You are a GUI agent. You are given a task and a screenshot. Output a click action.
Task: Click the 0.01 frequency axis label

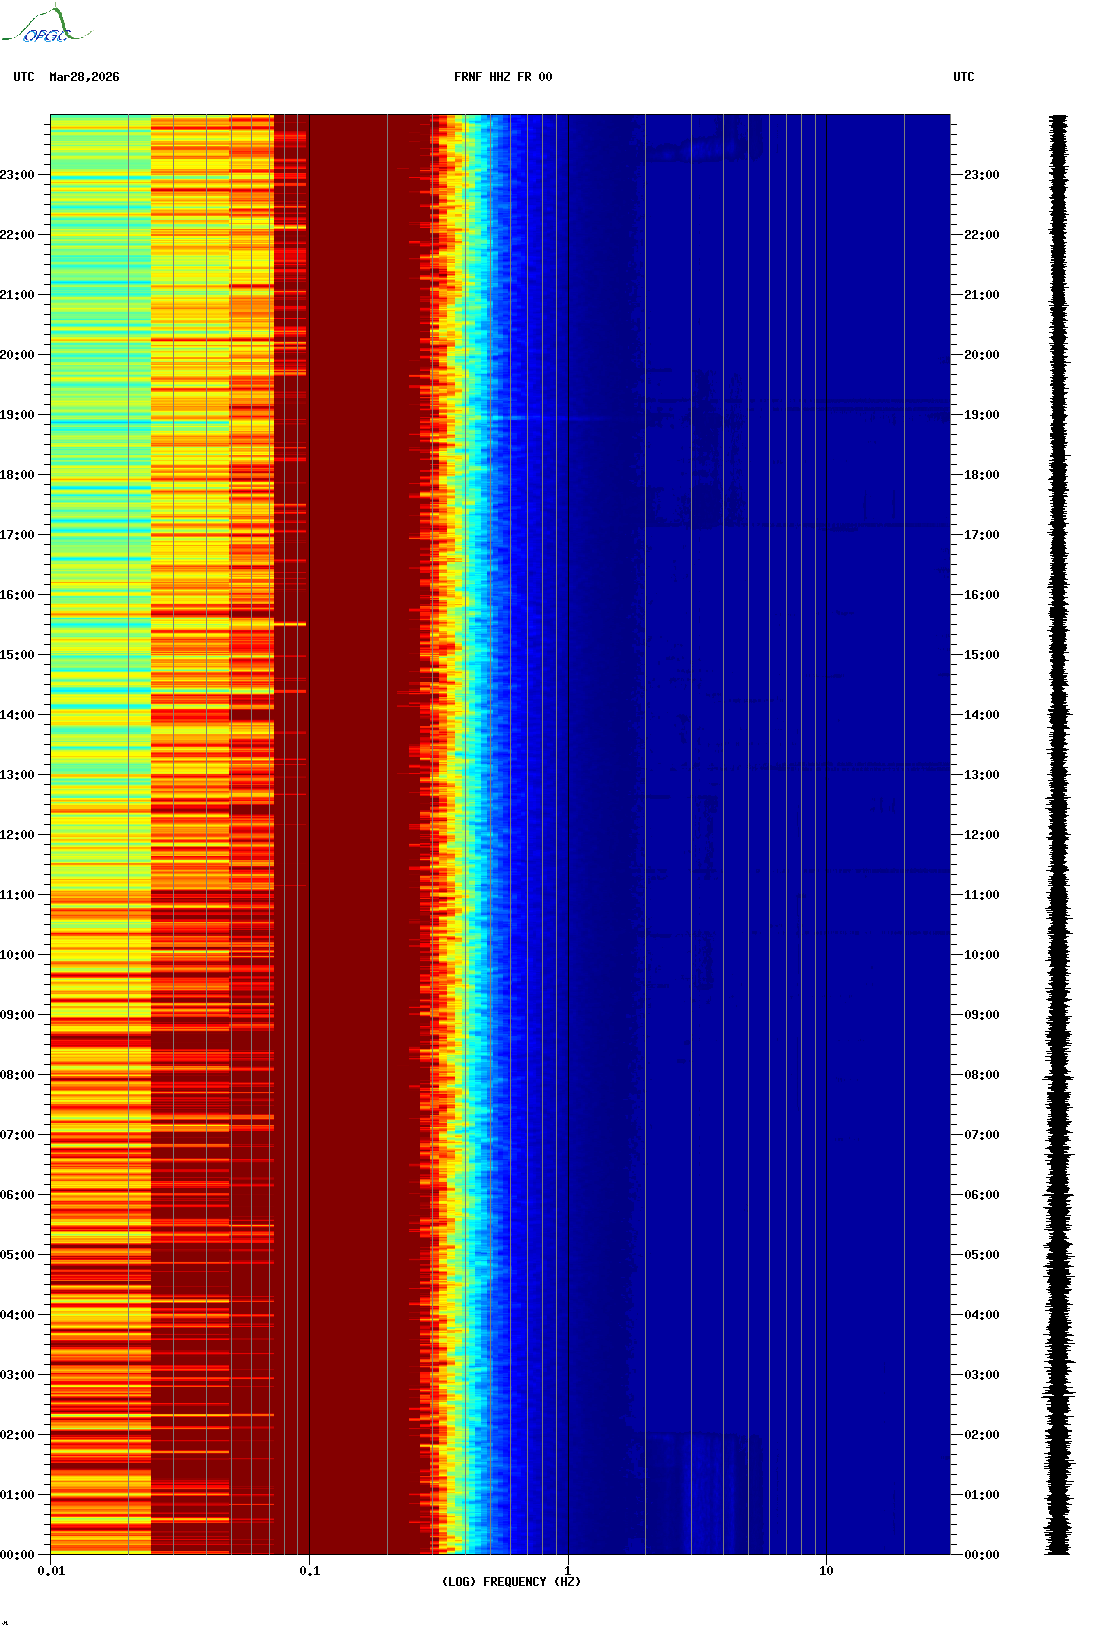(x=51, y=1571)
